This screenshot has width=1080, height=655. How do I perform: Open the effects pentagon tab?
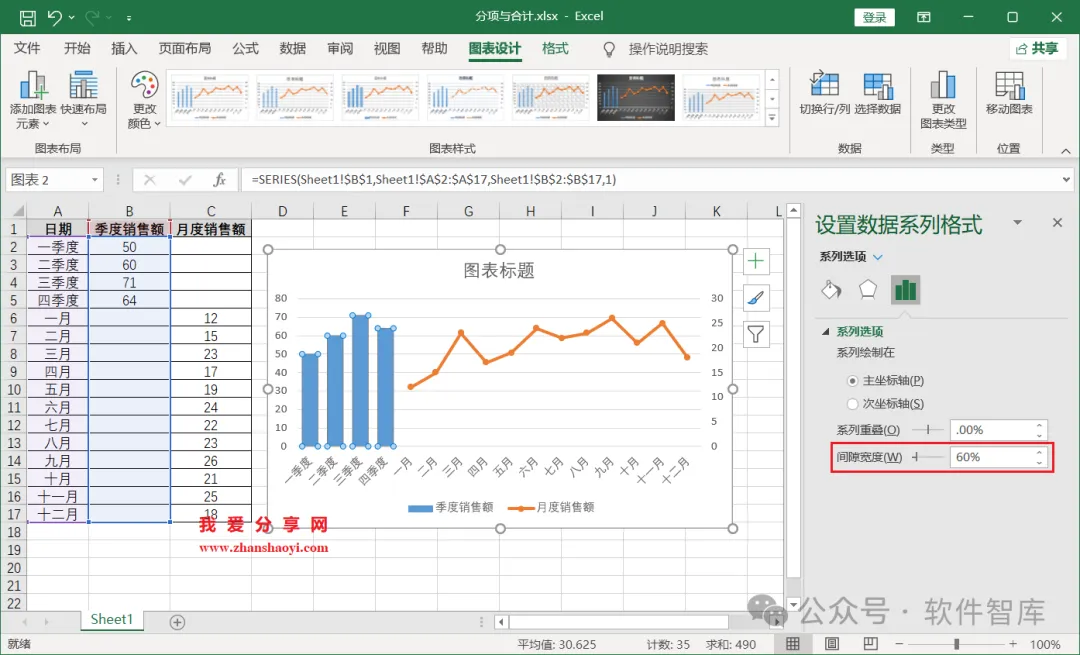click(x=868, y=290)
